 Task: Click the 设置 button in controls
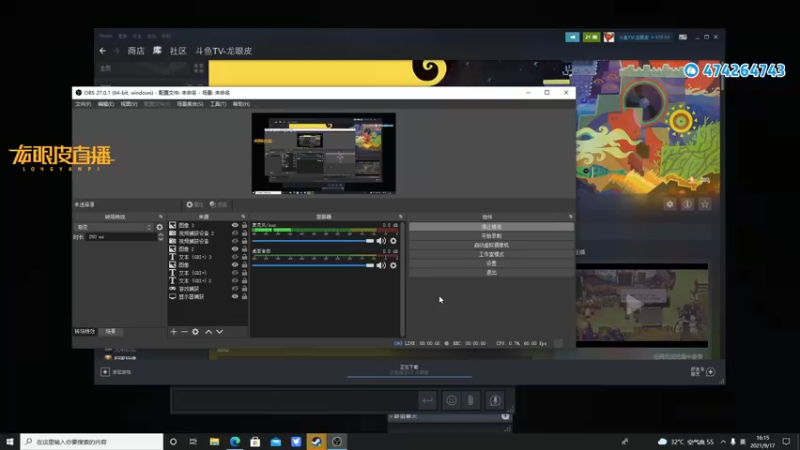[491, 263]
